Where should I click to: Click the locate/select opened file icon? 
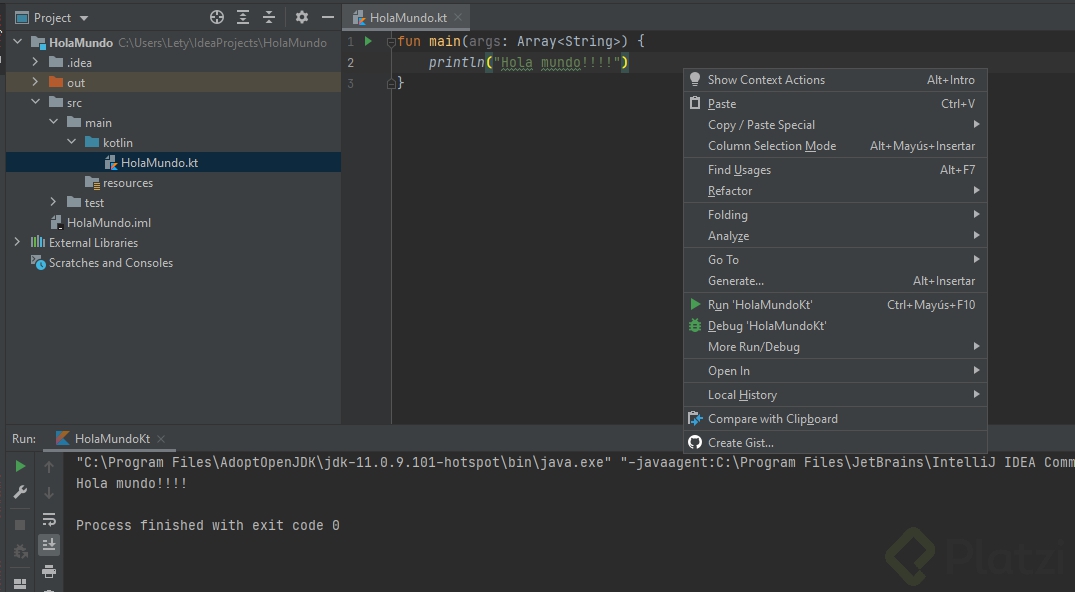[x=217, y=18]
